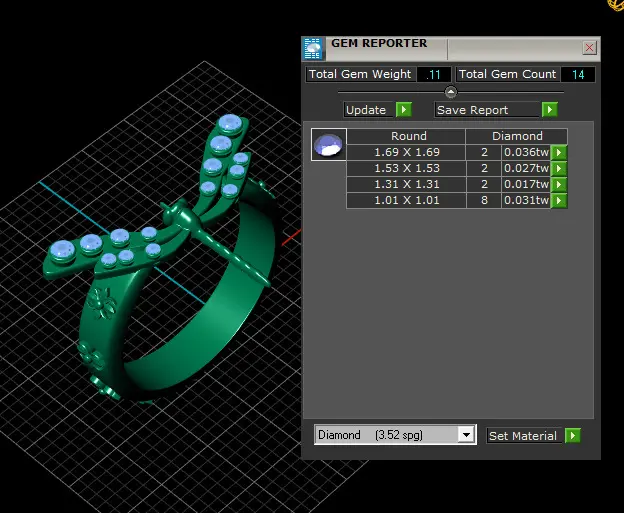Viewport: 624px width, 513px height.
Task: Collapse the panel with the round up-arrow
Action: (x=450, y=92)
